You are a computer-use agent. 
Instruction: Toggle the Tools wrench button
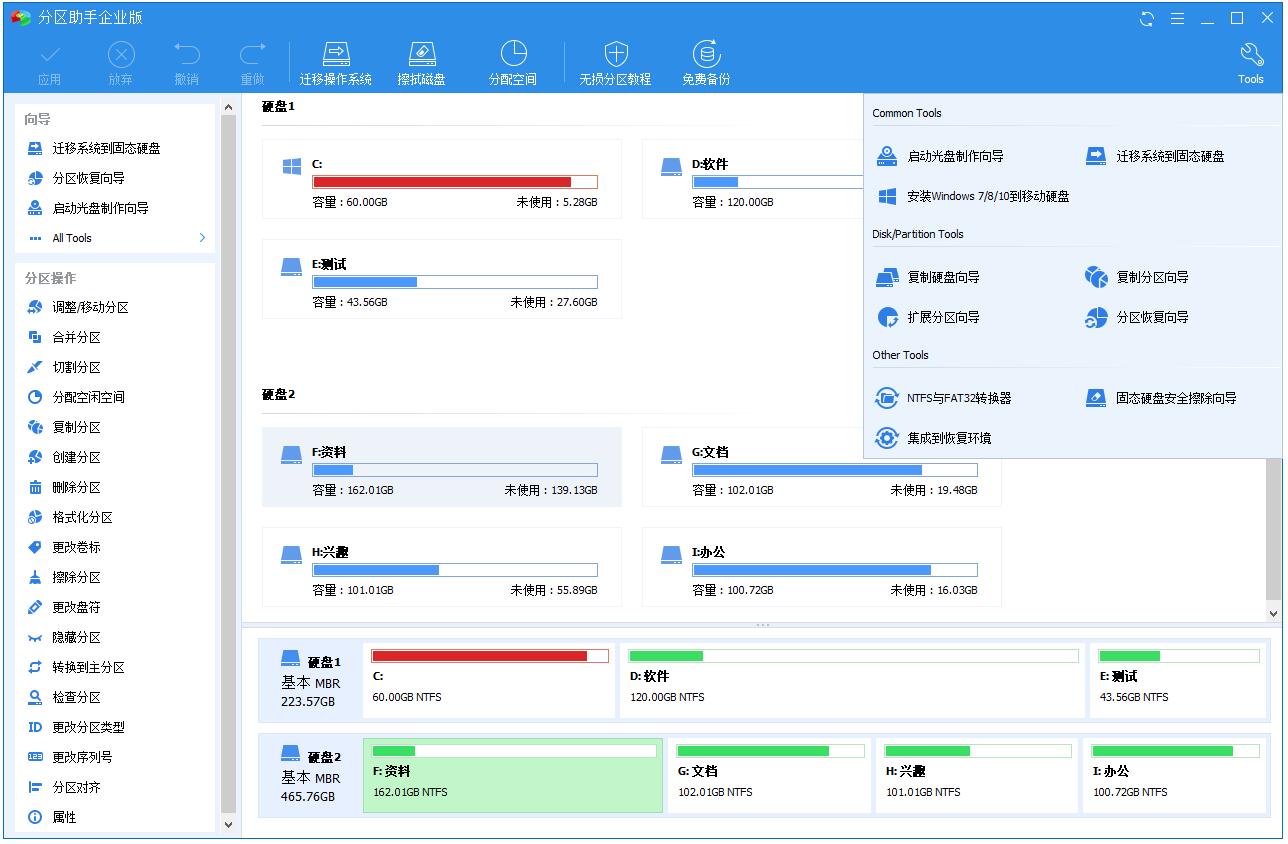pyautogui.click(x=1251, y=63)
